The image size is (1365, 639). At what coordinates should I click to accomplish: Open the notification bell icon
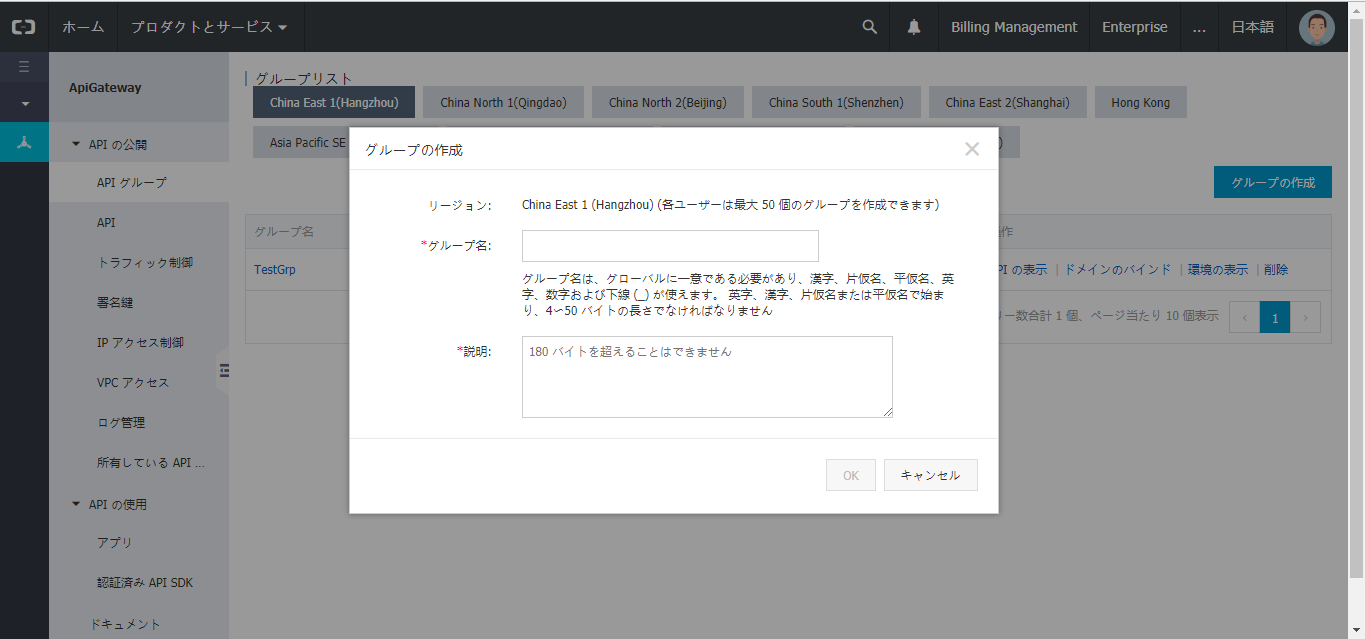914,27
